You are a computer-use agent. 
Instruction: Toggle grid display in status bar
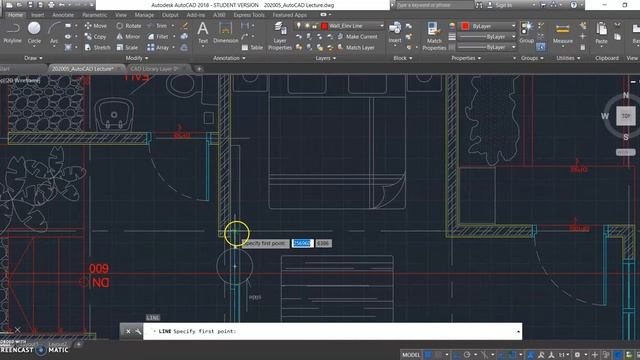coord(428,355)
